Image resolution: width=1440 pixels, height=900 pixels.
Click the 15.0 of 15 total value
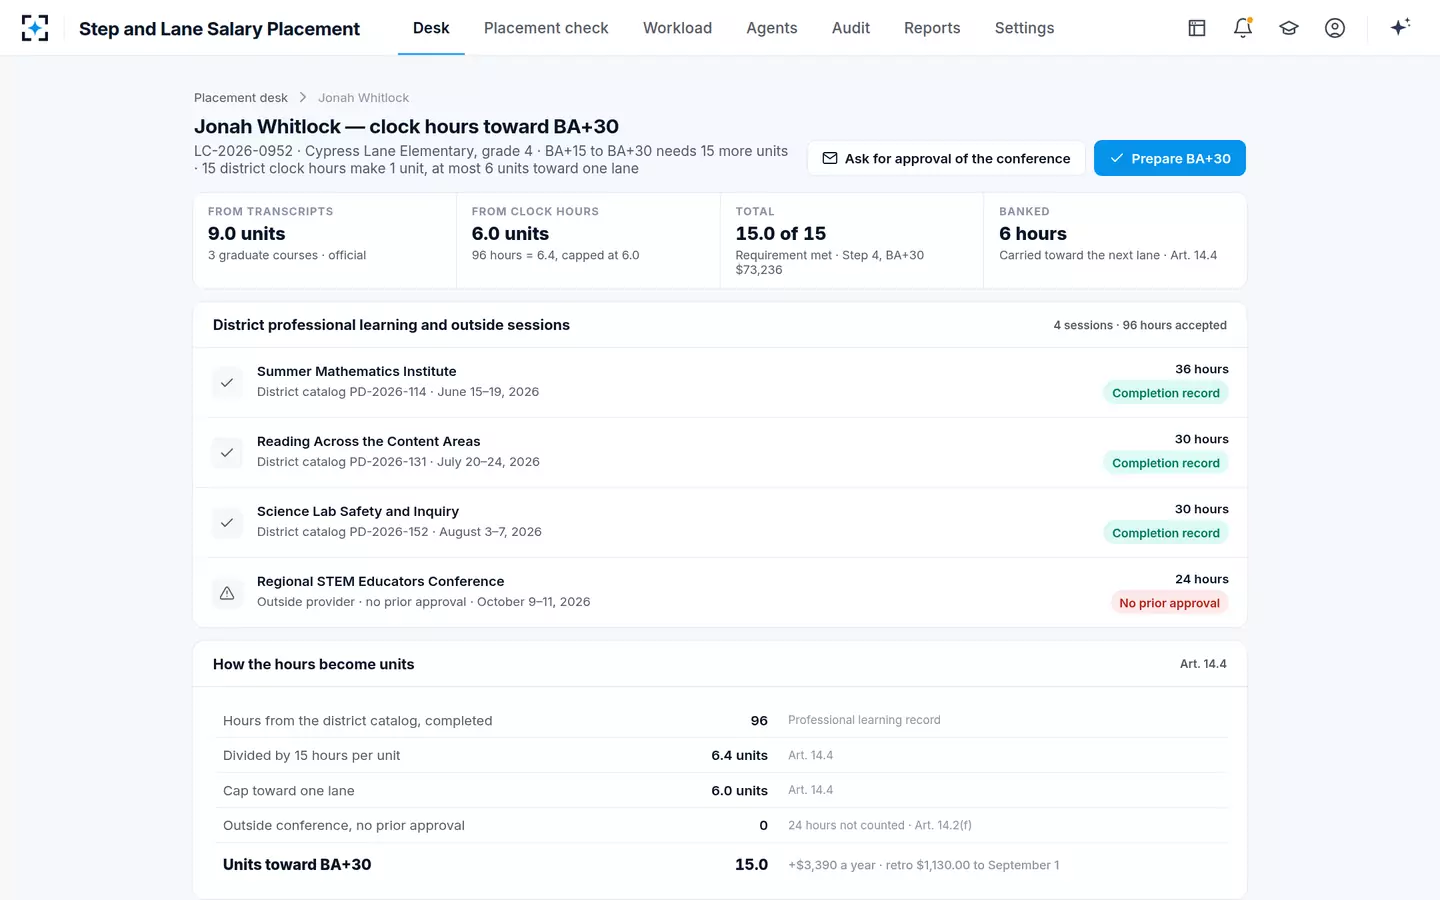tap(781, 234)
